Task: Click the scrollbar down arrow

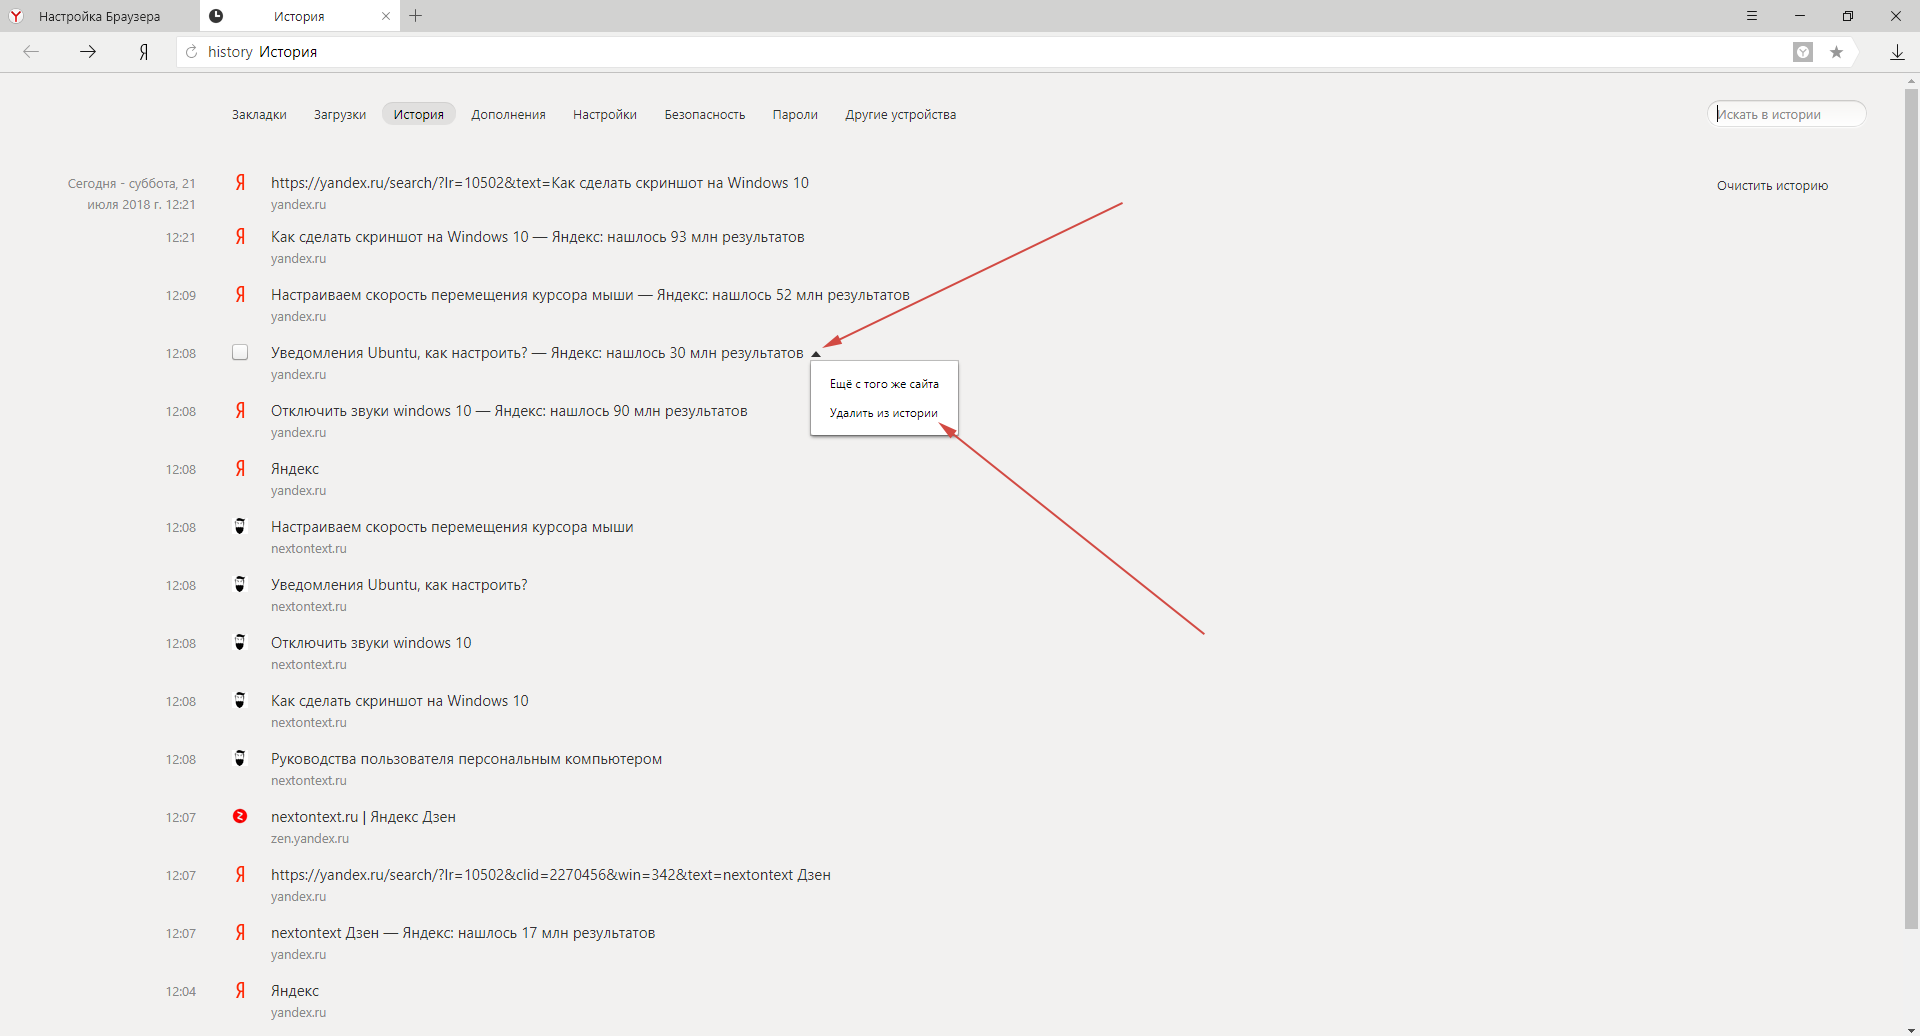Action: click(x=1912, y=1030)
